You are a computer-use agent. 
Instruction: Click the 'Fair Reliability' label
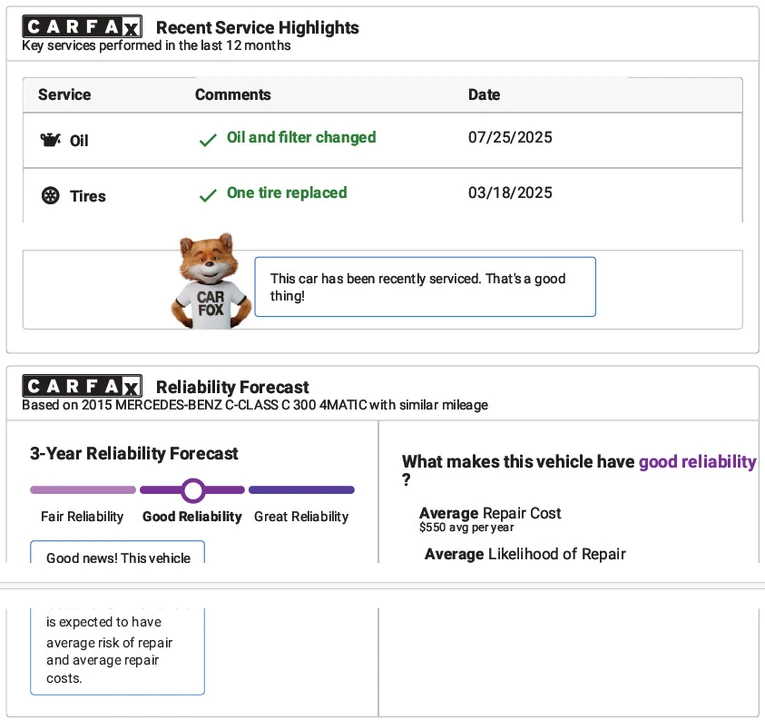(x=82, y=517)
